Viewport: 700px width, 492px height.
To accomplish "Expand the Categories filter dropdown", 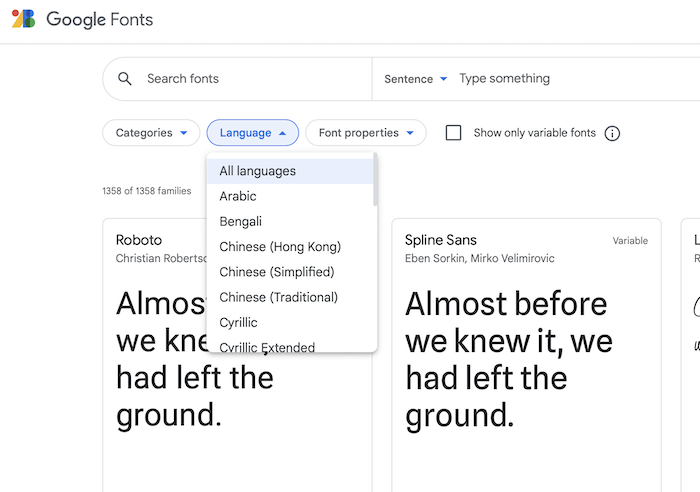I will 151,133.
